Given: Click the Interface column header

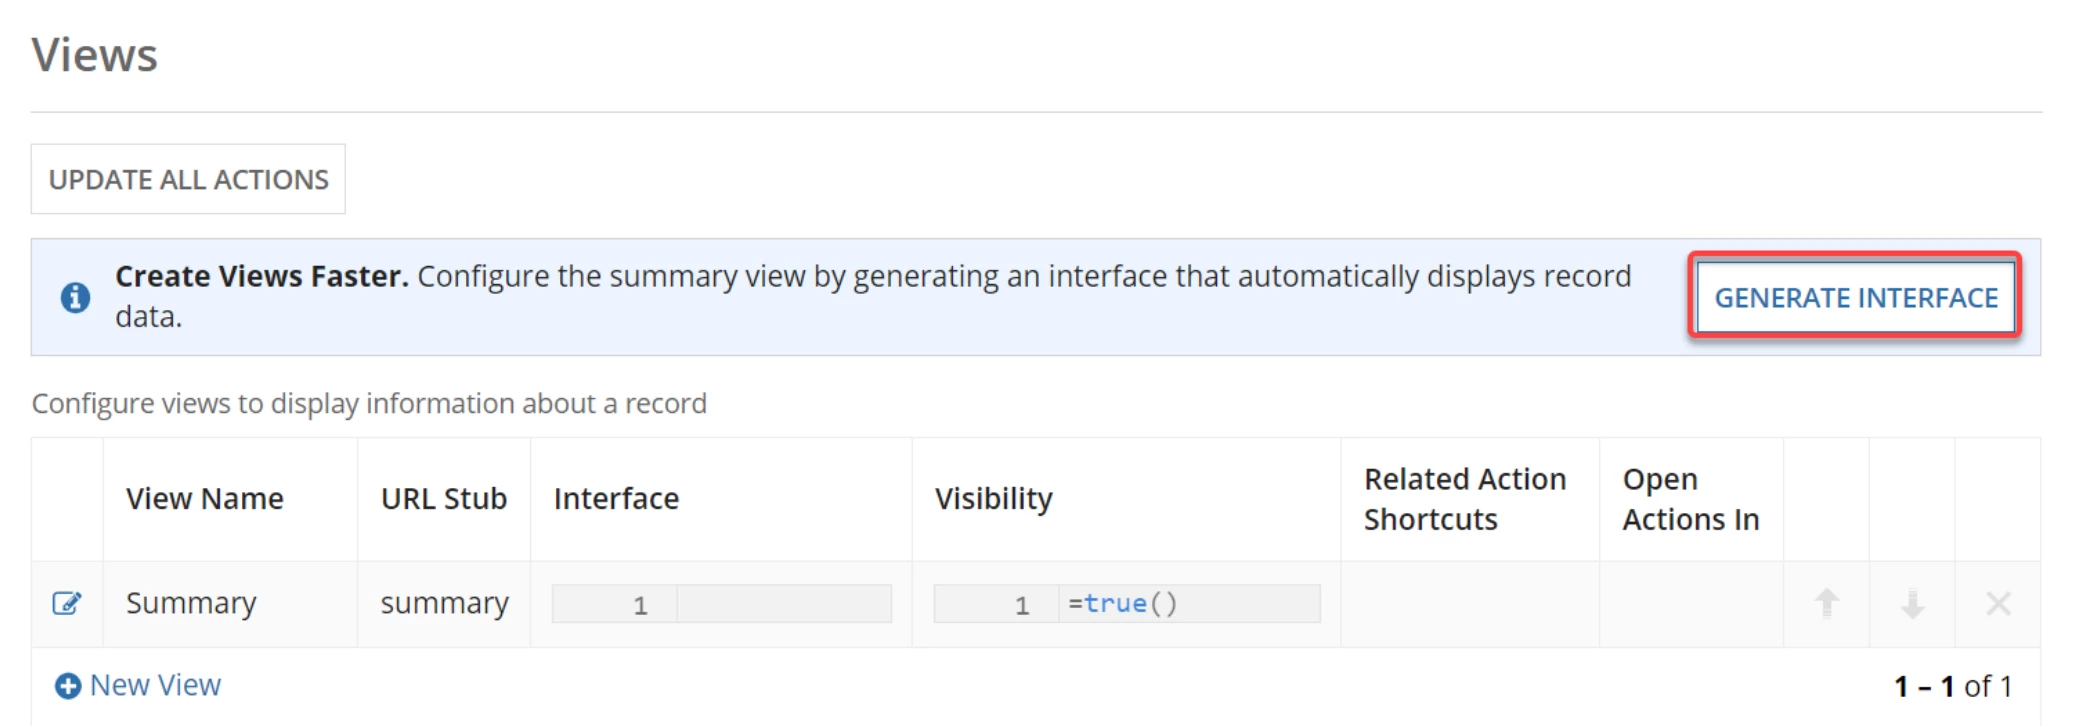Looking at the screenshot, I should [616, 498].
